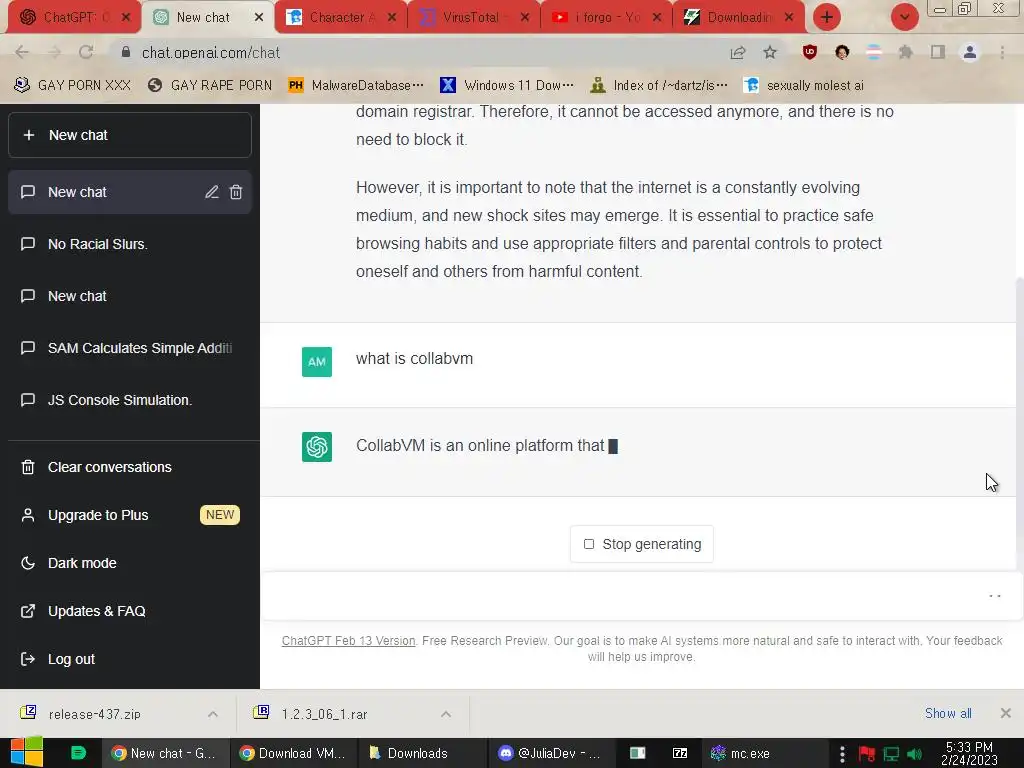The height and width of the screenshot is (768, 1024).
Task: Switch to 'Download VM...' Chrome taskbar window
Action: click(293, 753)
